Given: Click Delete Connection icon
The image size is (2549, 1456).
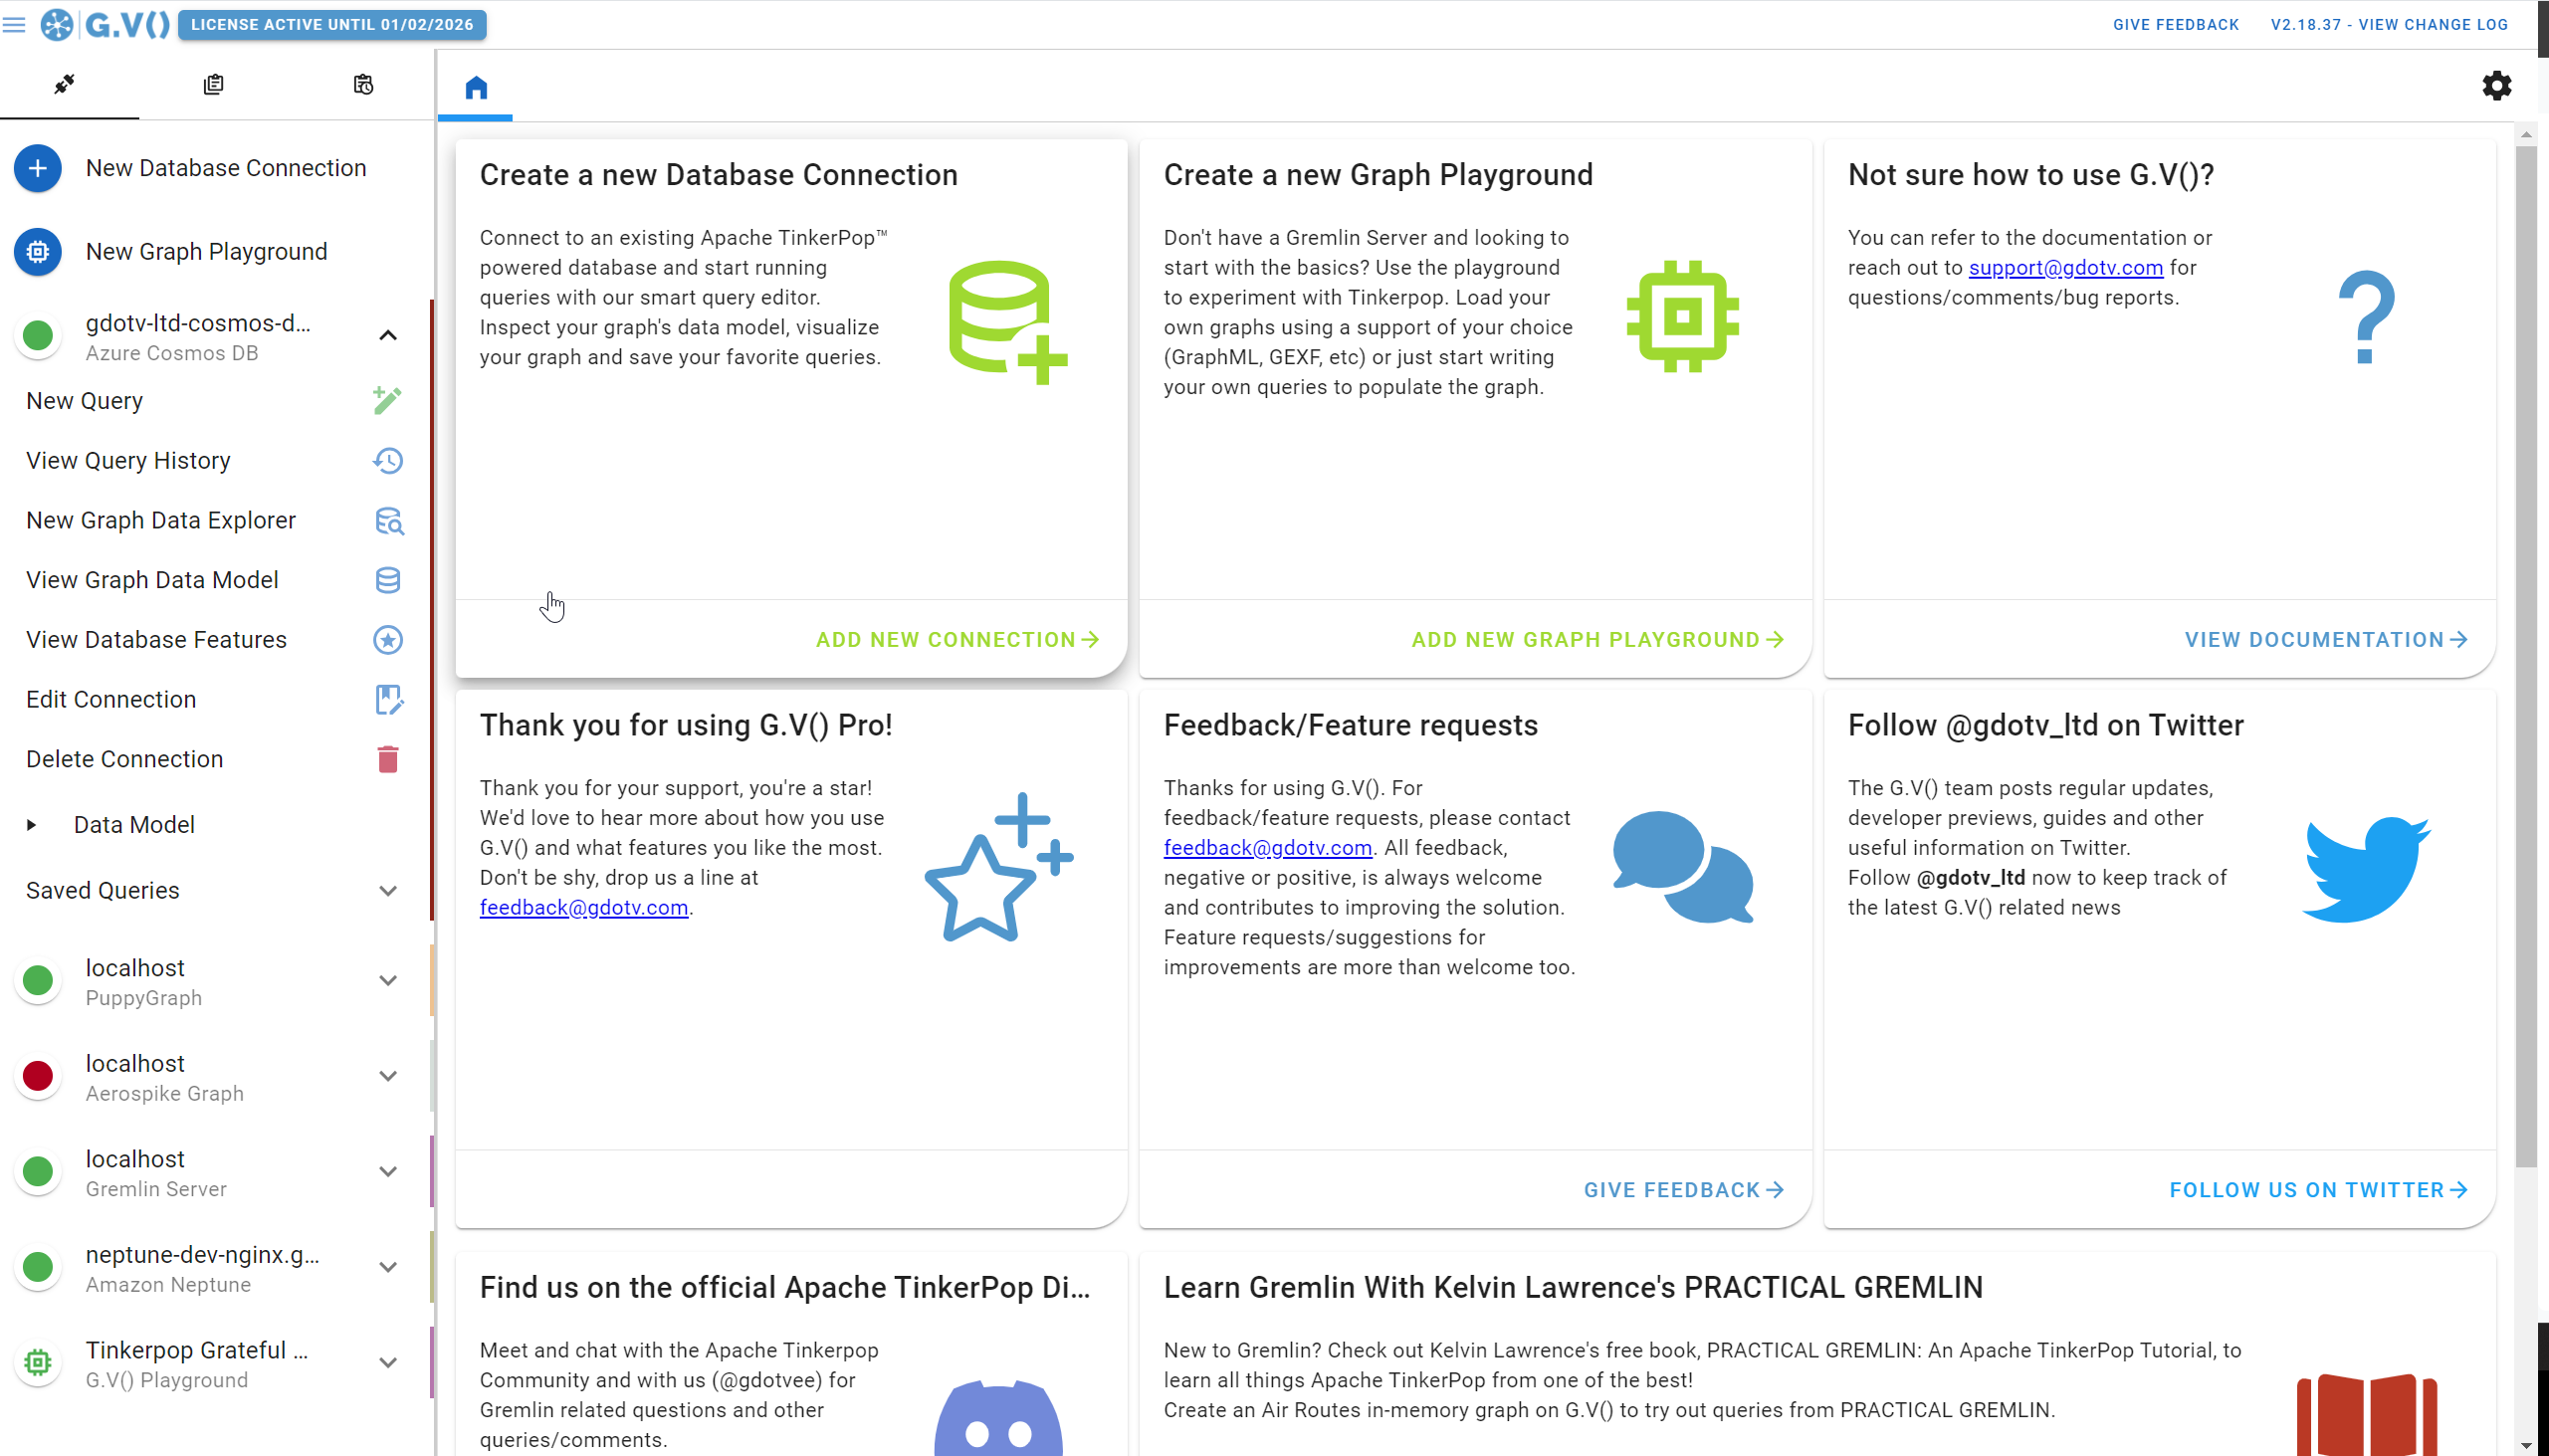Looking at the screenshot, I should click(x=388, y=759).
